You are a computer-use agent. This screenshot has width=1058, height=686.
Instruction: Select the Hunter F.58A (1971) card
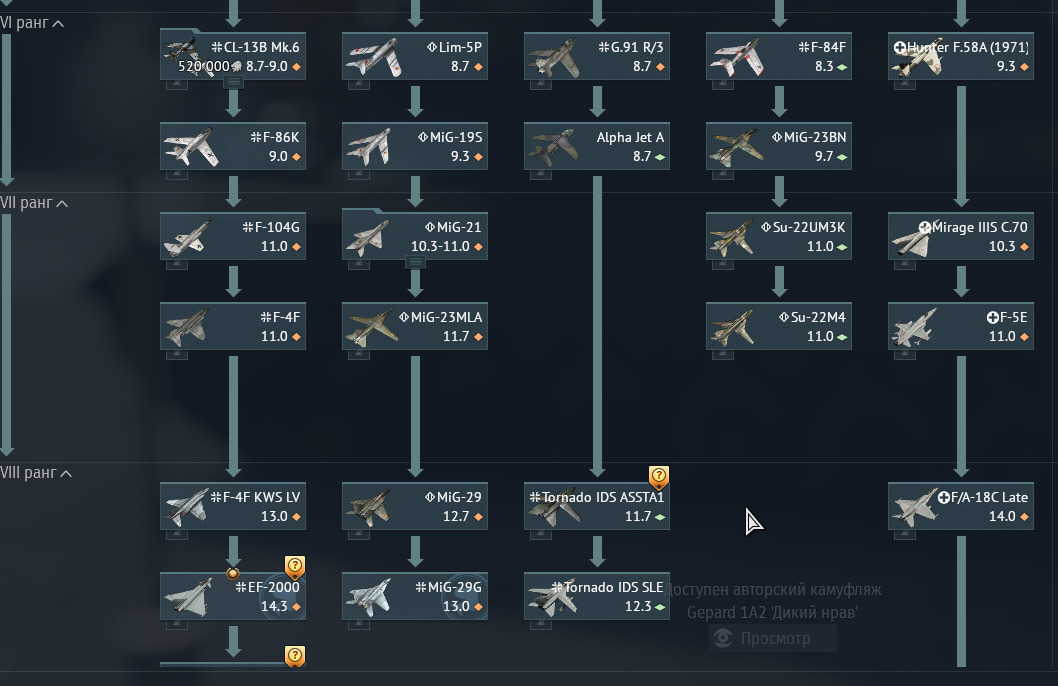pos(961,57)
